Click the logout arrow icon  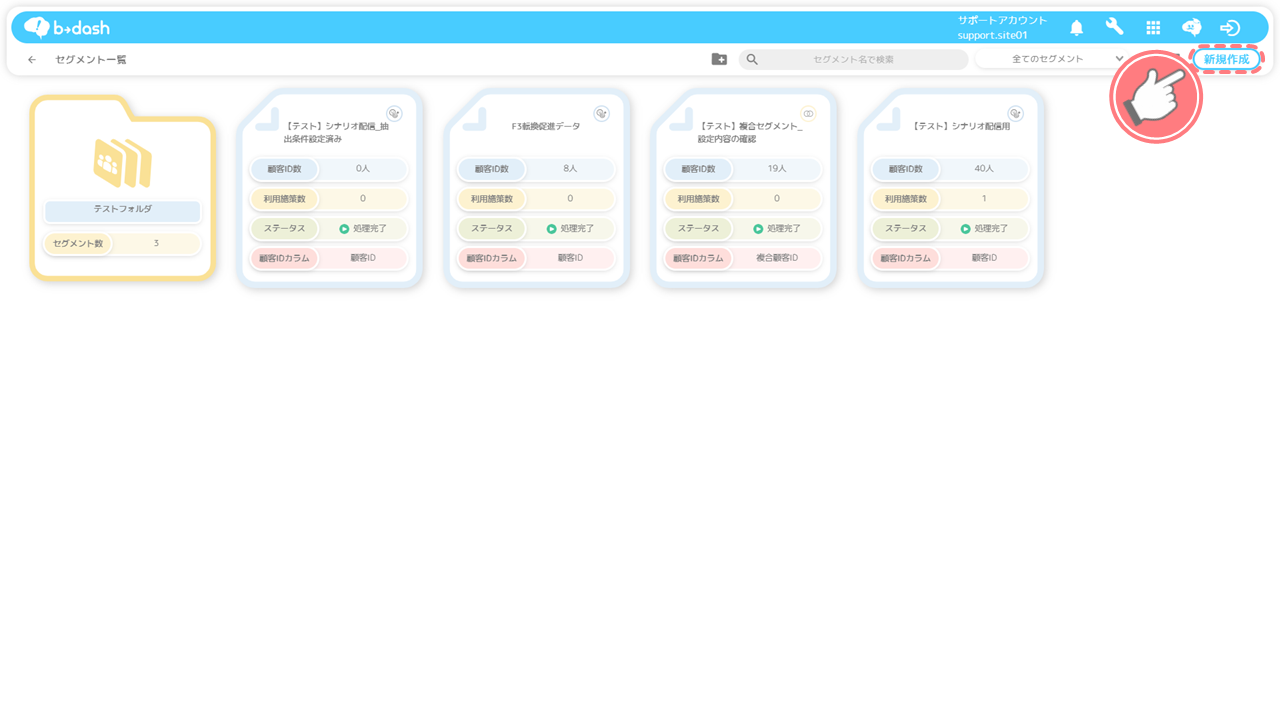coord(1230,28)
